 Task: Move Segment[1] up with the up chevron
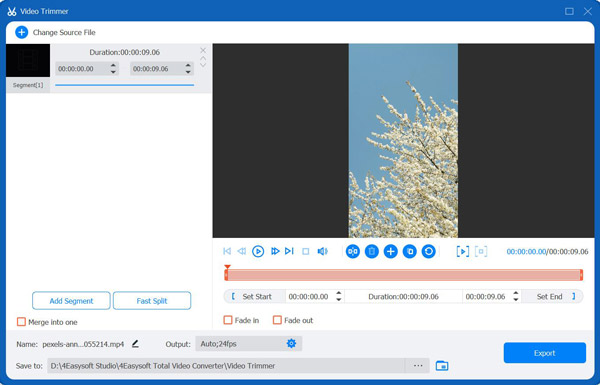tap(203, 59)
